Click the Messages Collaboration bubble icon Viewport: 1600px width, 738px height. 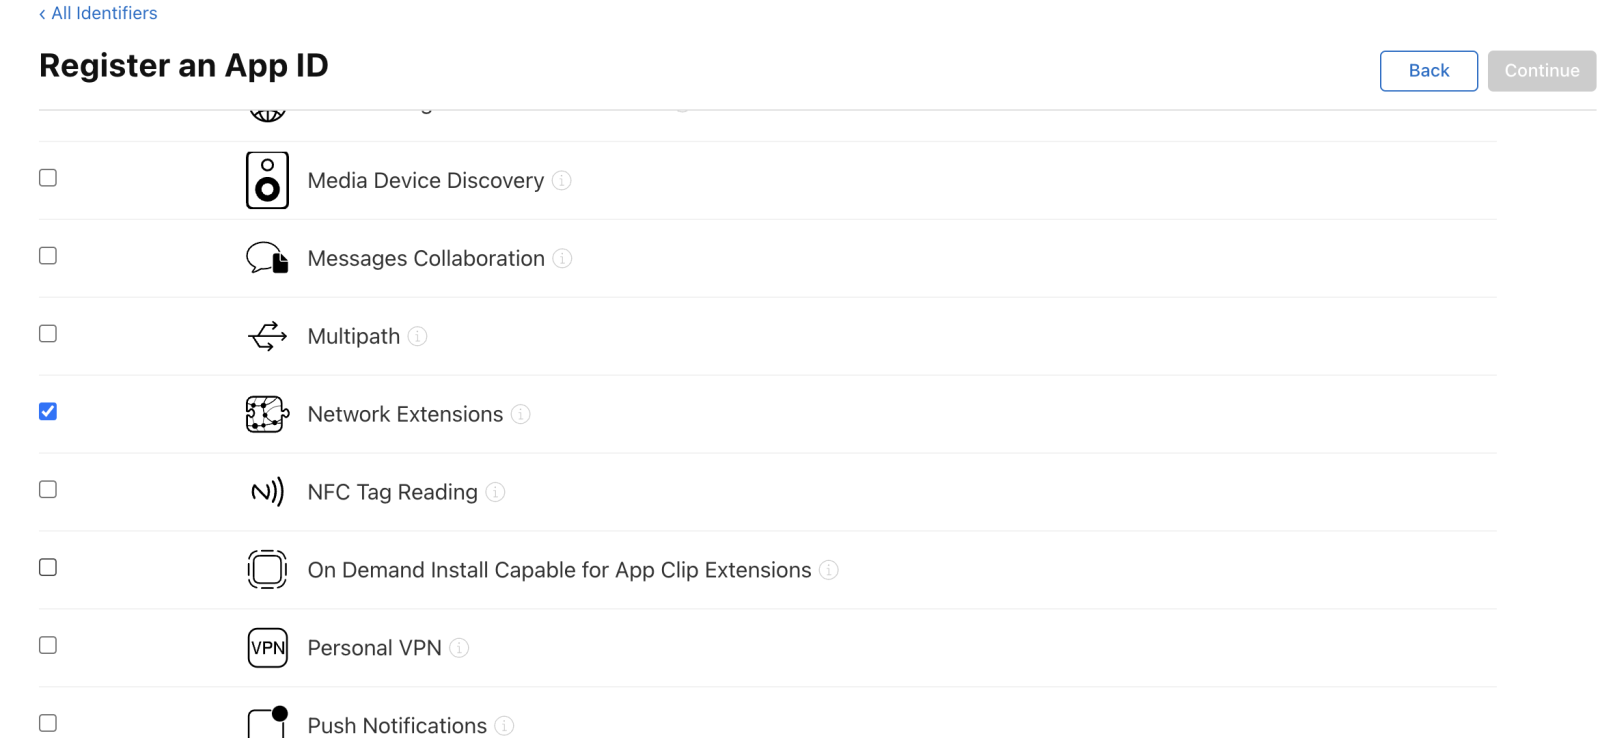pyautogui.click(x=267, y=258)
